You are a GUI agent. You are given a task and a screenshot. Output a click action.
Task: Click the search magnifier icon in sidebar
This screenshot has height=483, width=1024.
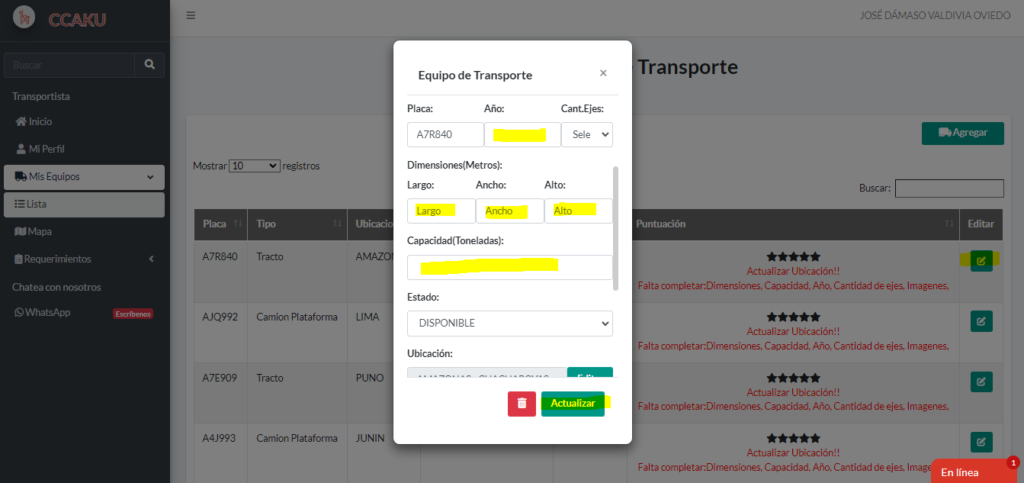[149, 65]
